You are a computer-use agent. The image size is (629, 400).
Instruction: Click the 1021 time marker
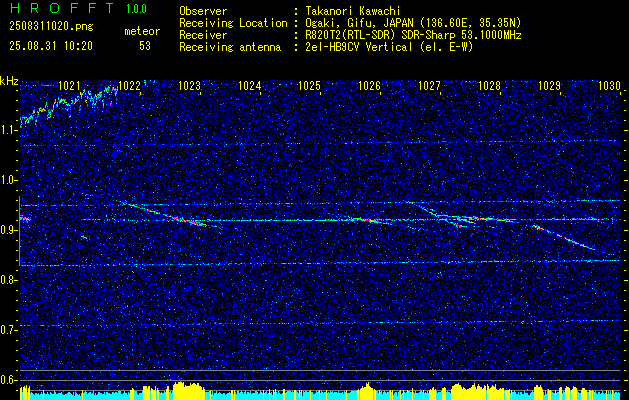point(69,85)
